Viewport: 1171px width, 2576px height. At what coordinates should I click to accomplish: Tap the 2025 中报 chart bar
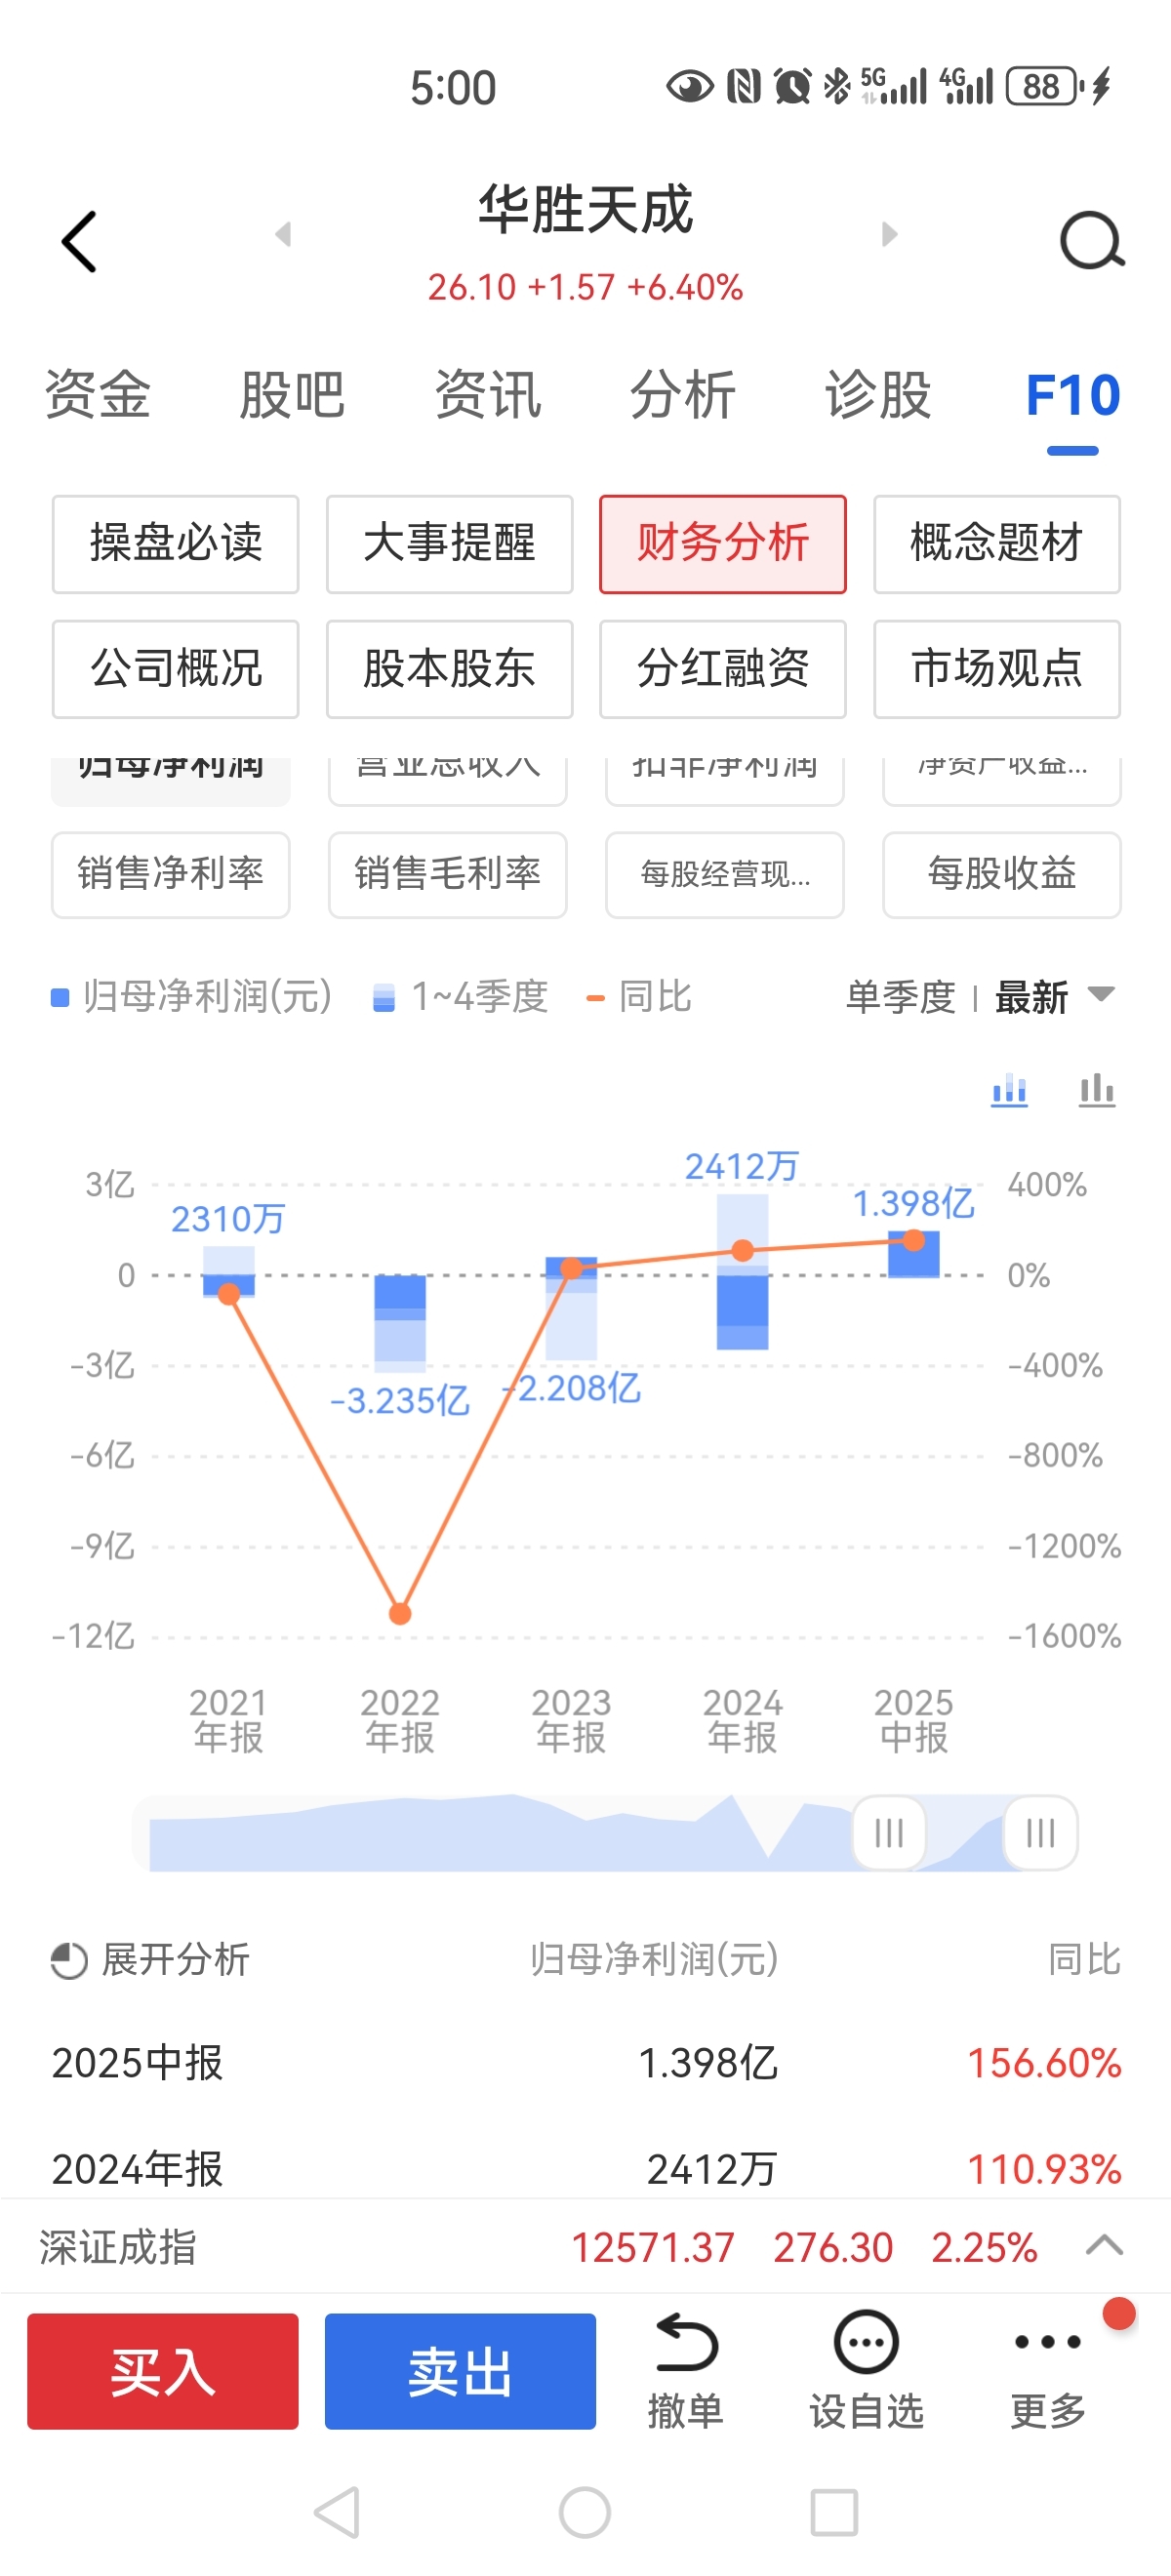(x=913, y=1255)
